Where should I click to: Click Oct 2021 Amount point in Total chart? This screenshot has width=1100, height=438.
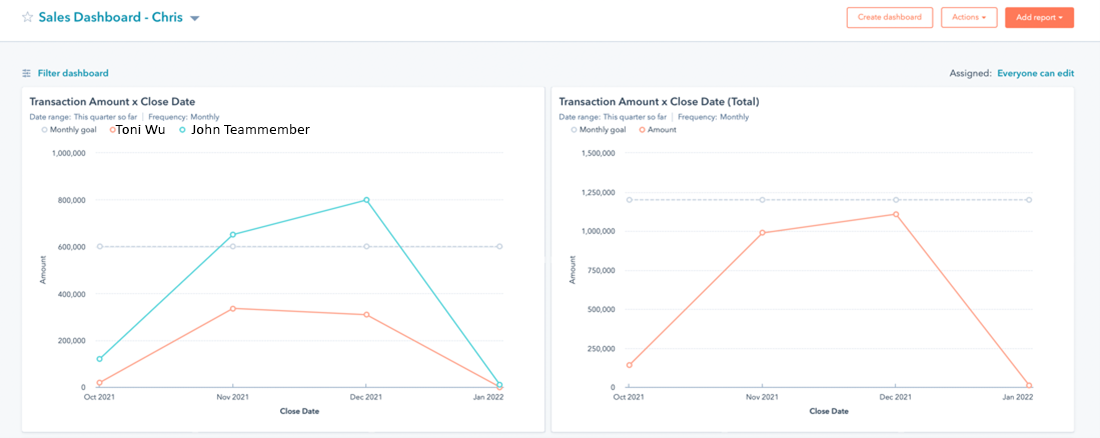pyautogui.click(x=629, y=365)
